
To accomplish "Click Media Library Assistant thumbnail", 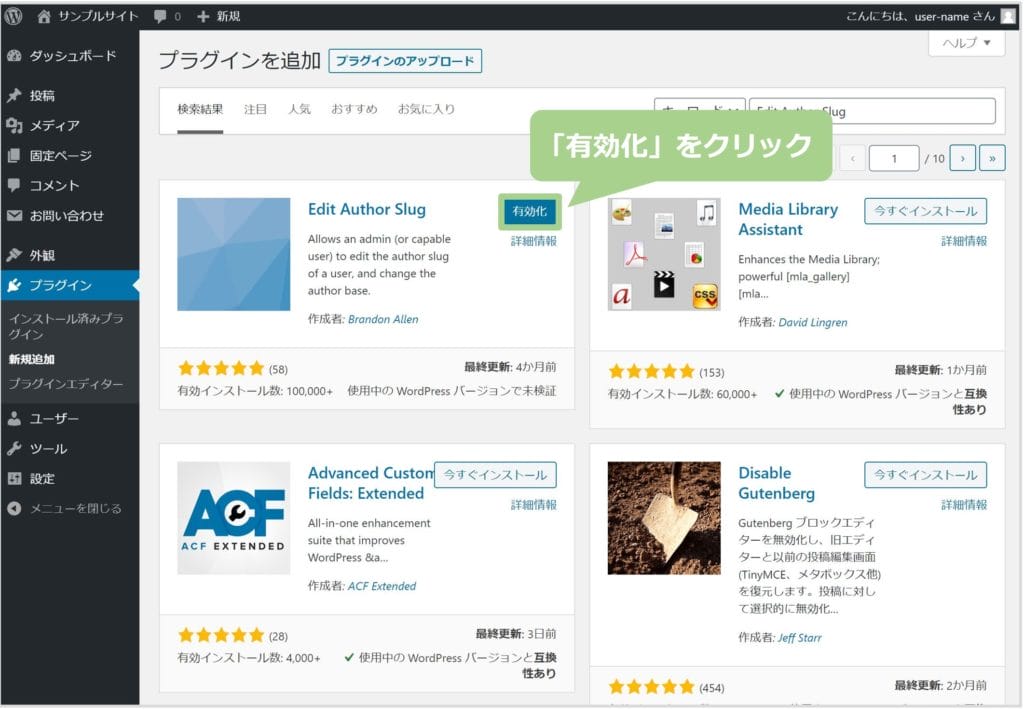I will 664,255.
